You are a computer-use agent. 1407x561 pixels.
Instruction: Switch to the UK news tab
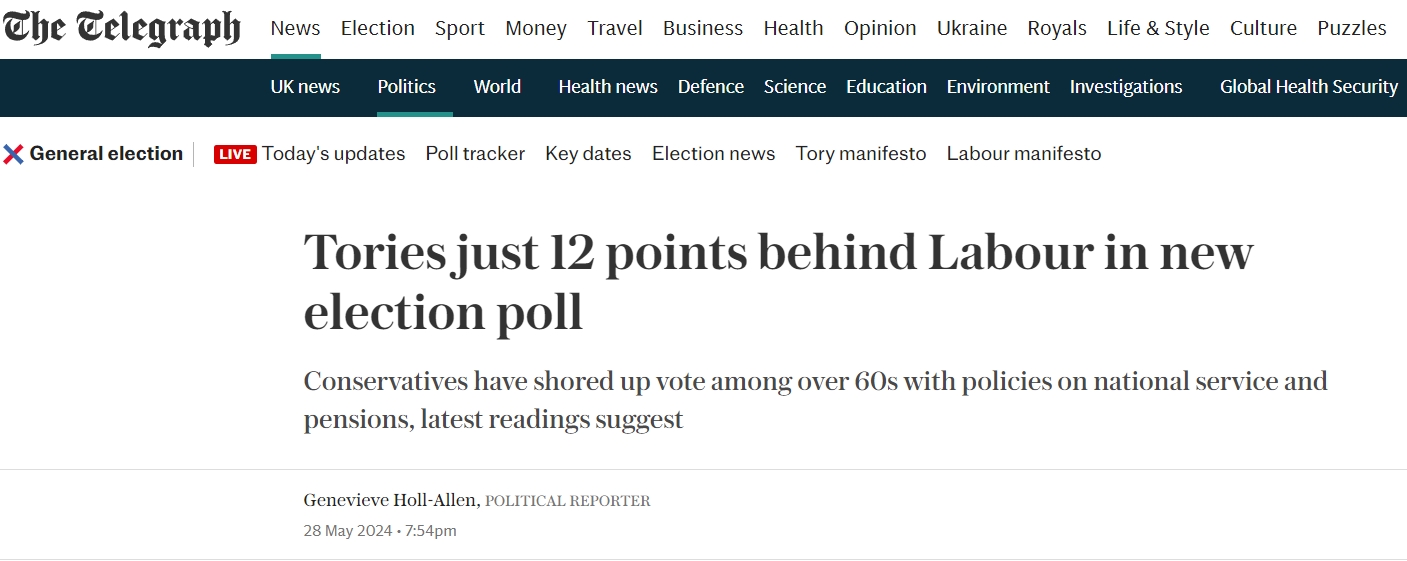[x=305, y=87]
